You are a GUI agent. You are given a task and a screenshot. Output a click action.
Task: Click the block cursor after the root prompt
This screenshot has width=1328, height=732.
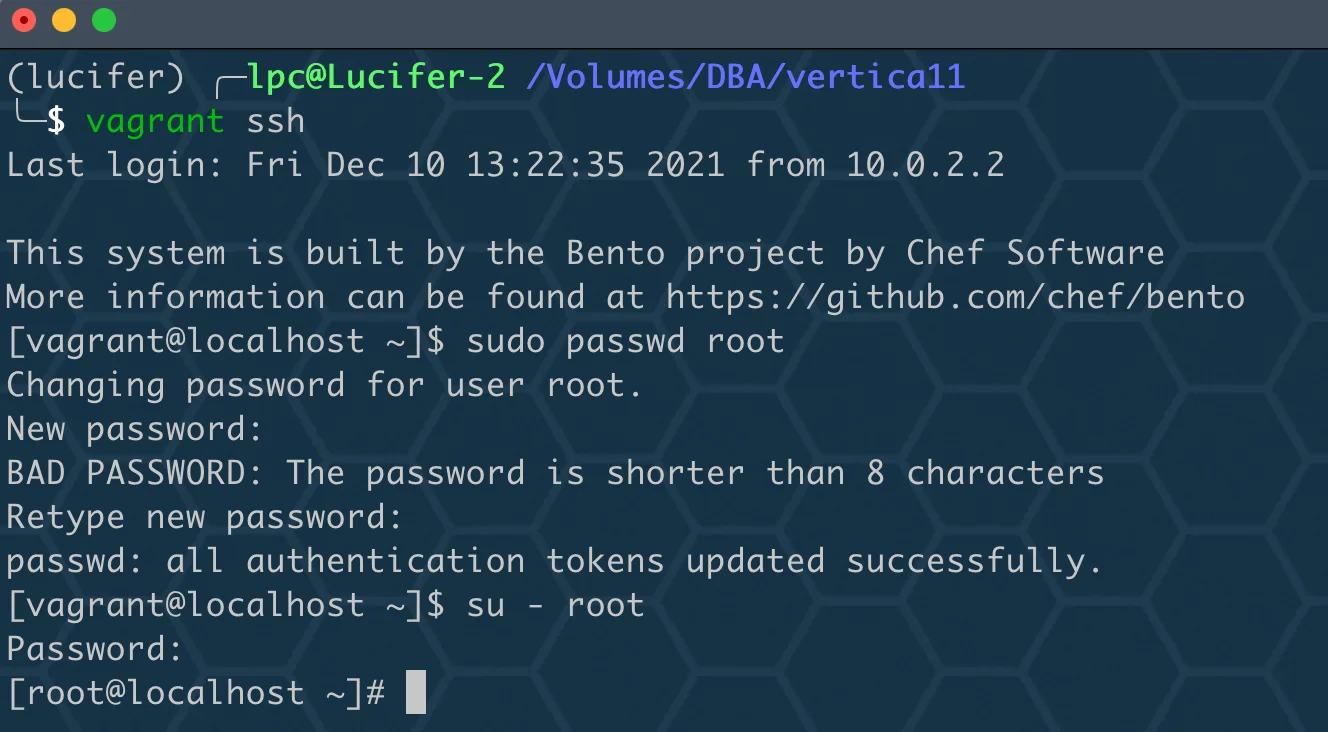[x=416, y=693]
